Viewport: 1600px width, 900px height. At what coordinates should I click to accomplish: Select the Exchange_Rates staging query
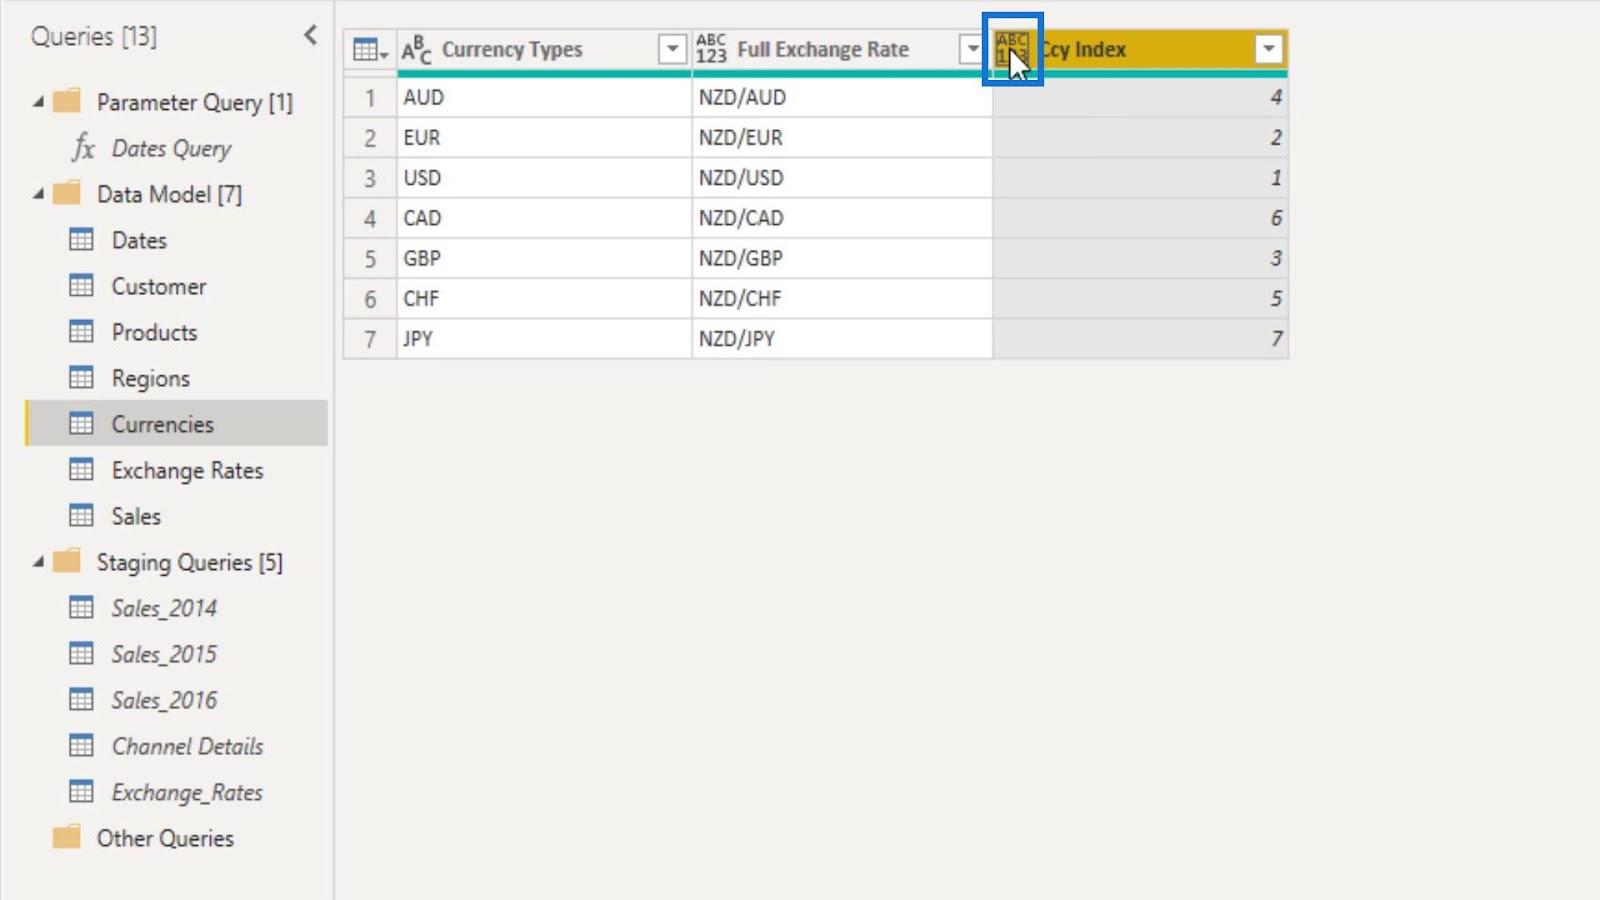click(x=187, y=792)
